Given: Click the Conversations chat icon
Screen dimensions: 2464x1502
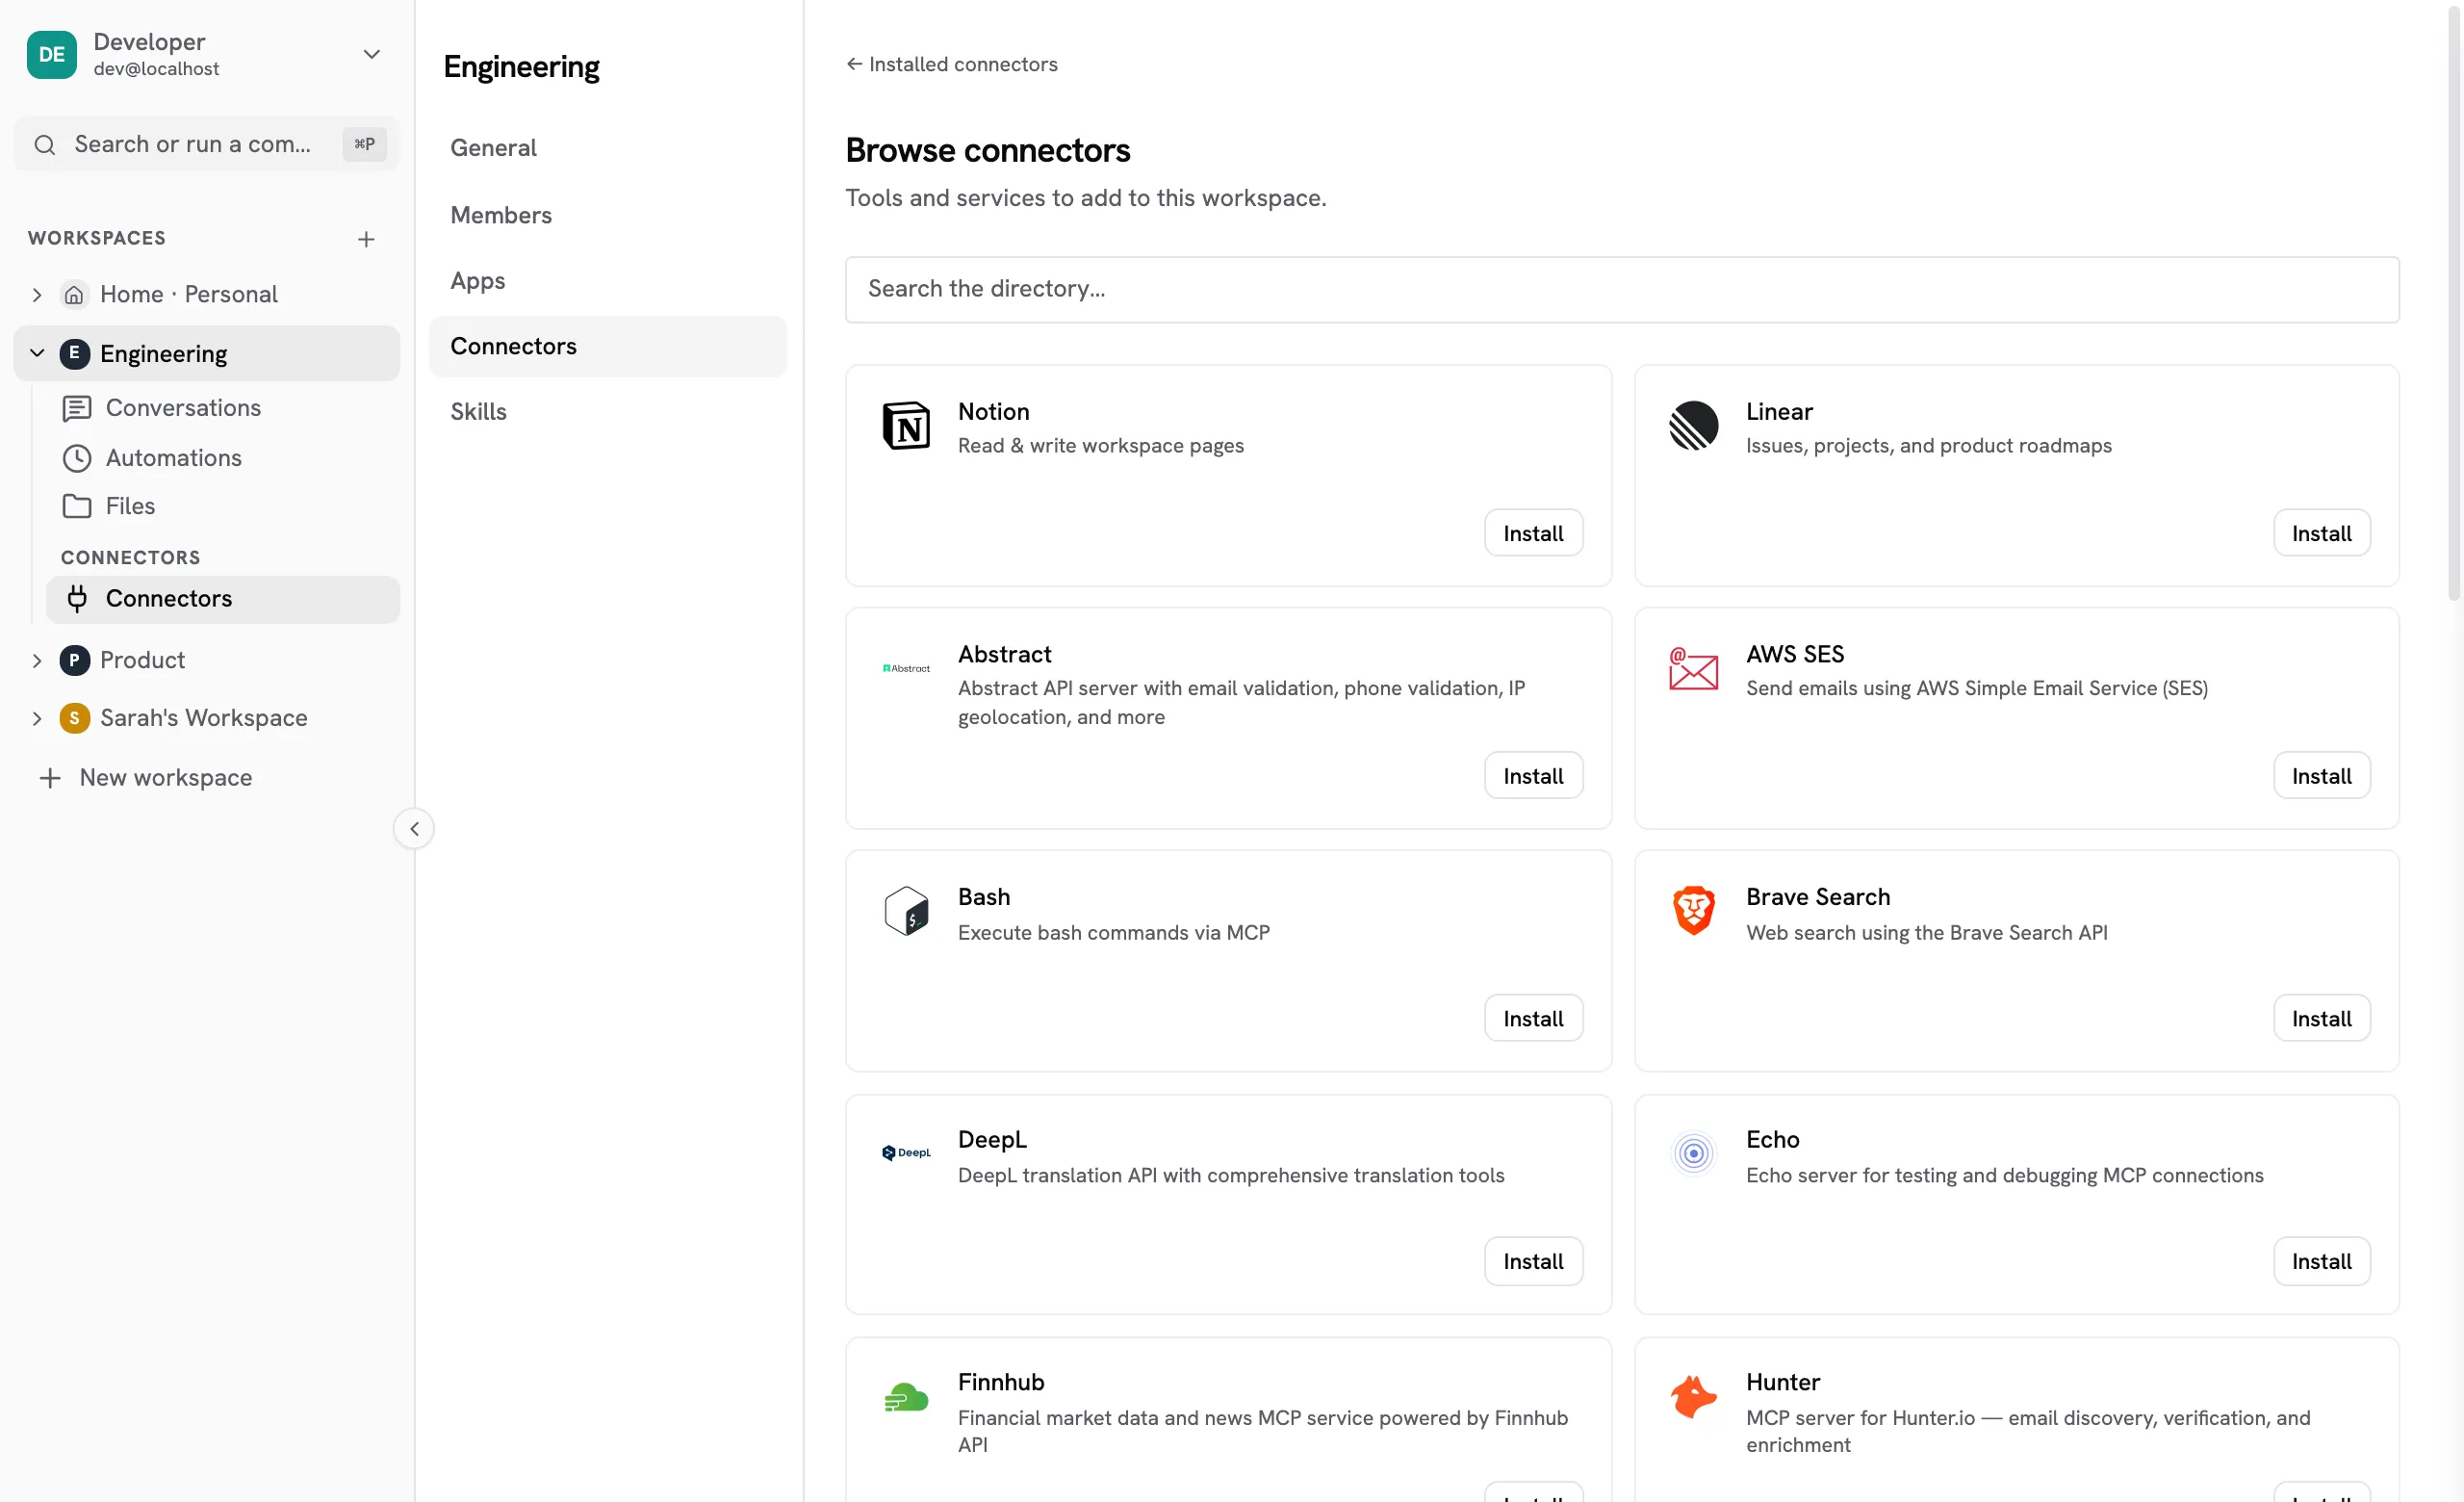Looking at the screenshot, I should click(77, 408).
